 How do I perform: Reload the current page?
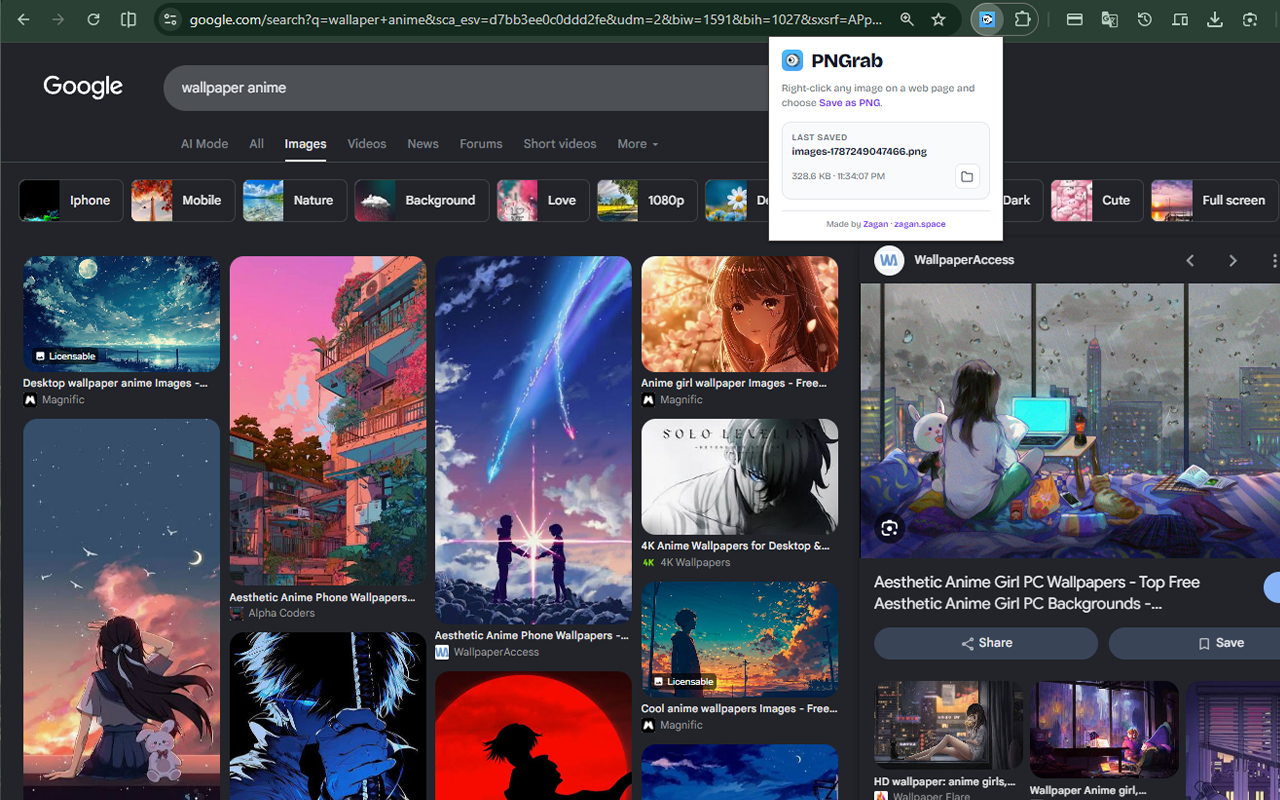(x=93, y=19)
